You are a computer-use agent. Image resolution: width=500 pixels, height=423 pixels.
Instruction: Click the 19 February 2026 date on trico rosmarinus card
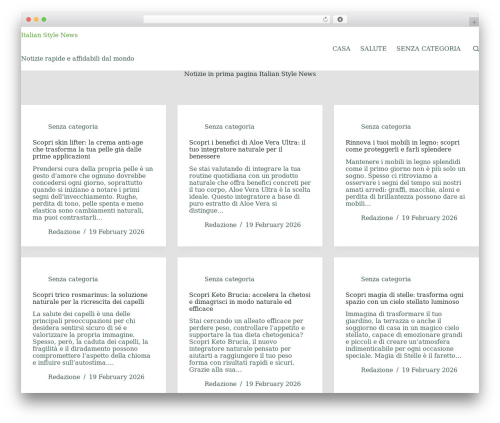tap(117, 377)
